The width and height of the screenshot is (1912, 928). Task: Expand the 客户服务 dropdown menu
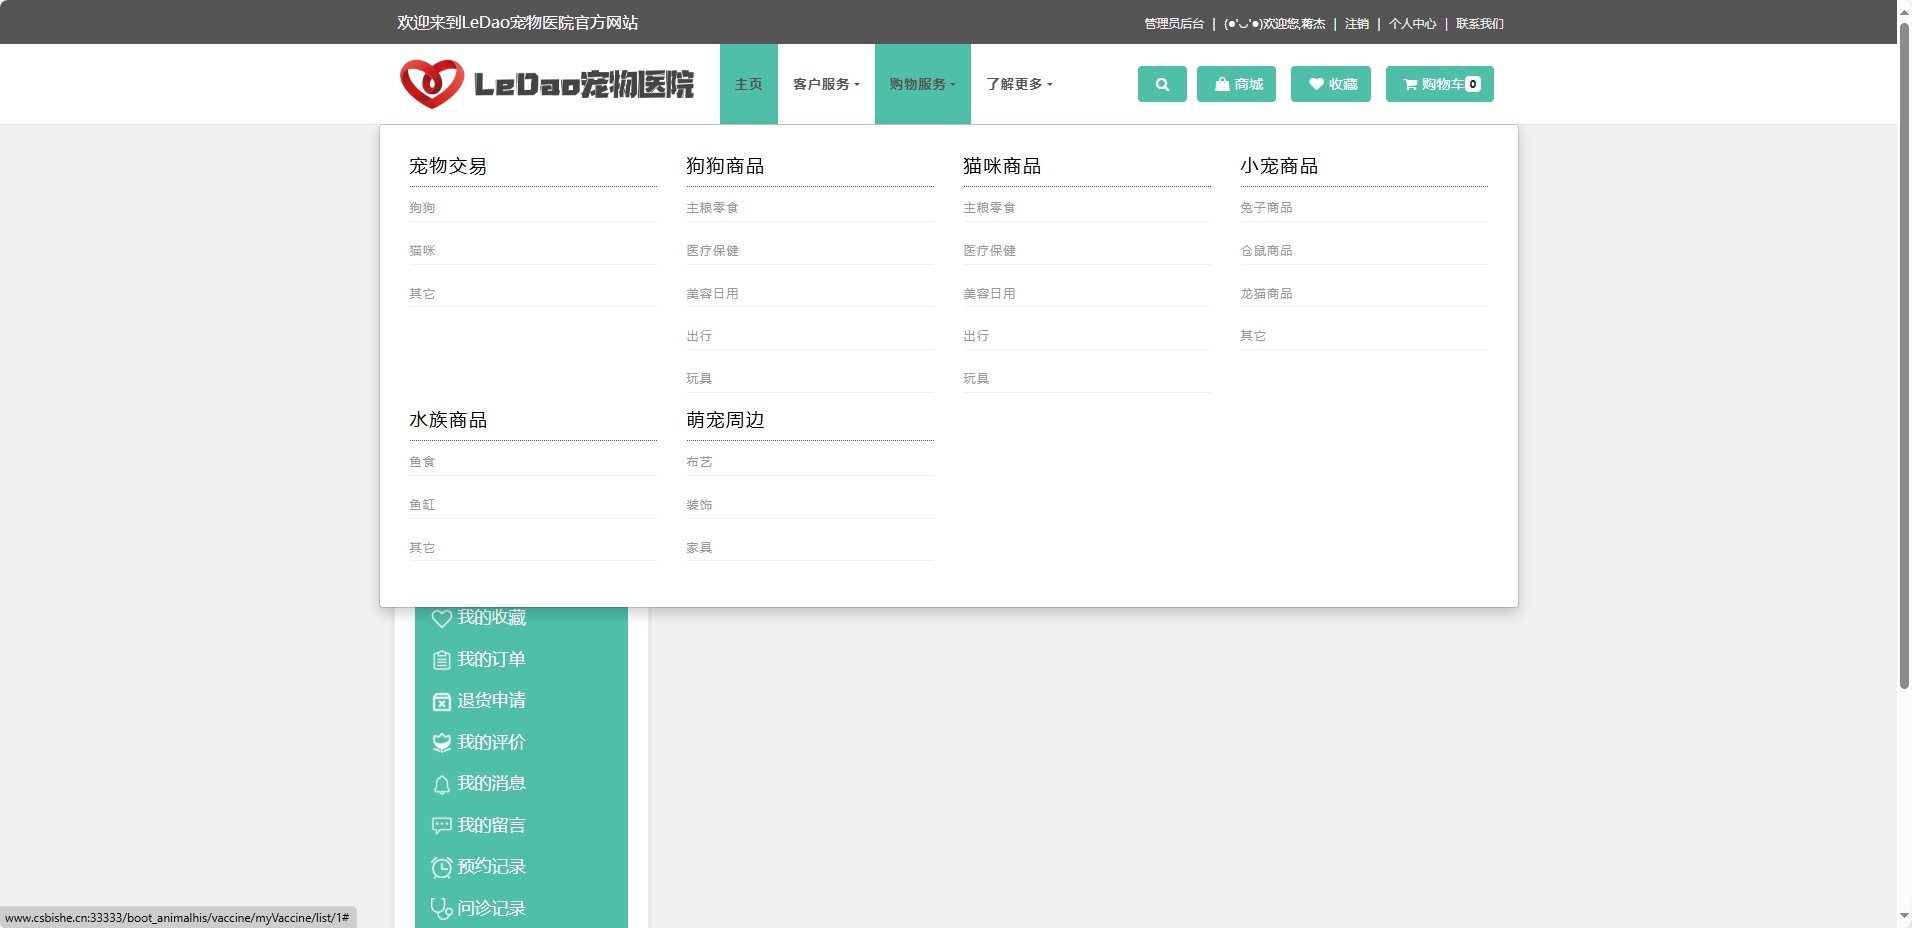[826, 84]
